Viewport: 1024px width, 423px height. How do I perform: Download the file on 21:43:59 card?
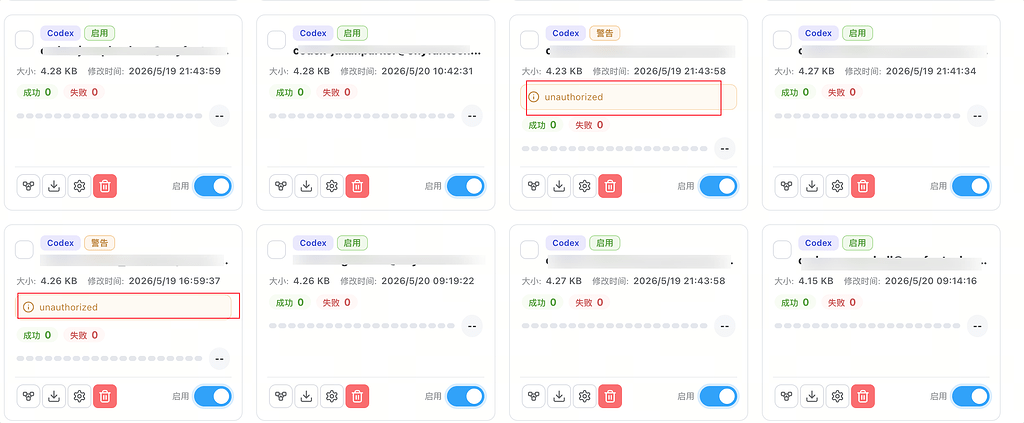(54, 186)
